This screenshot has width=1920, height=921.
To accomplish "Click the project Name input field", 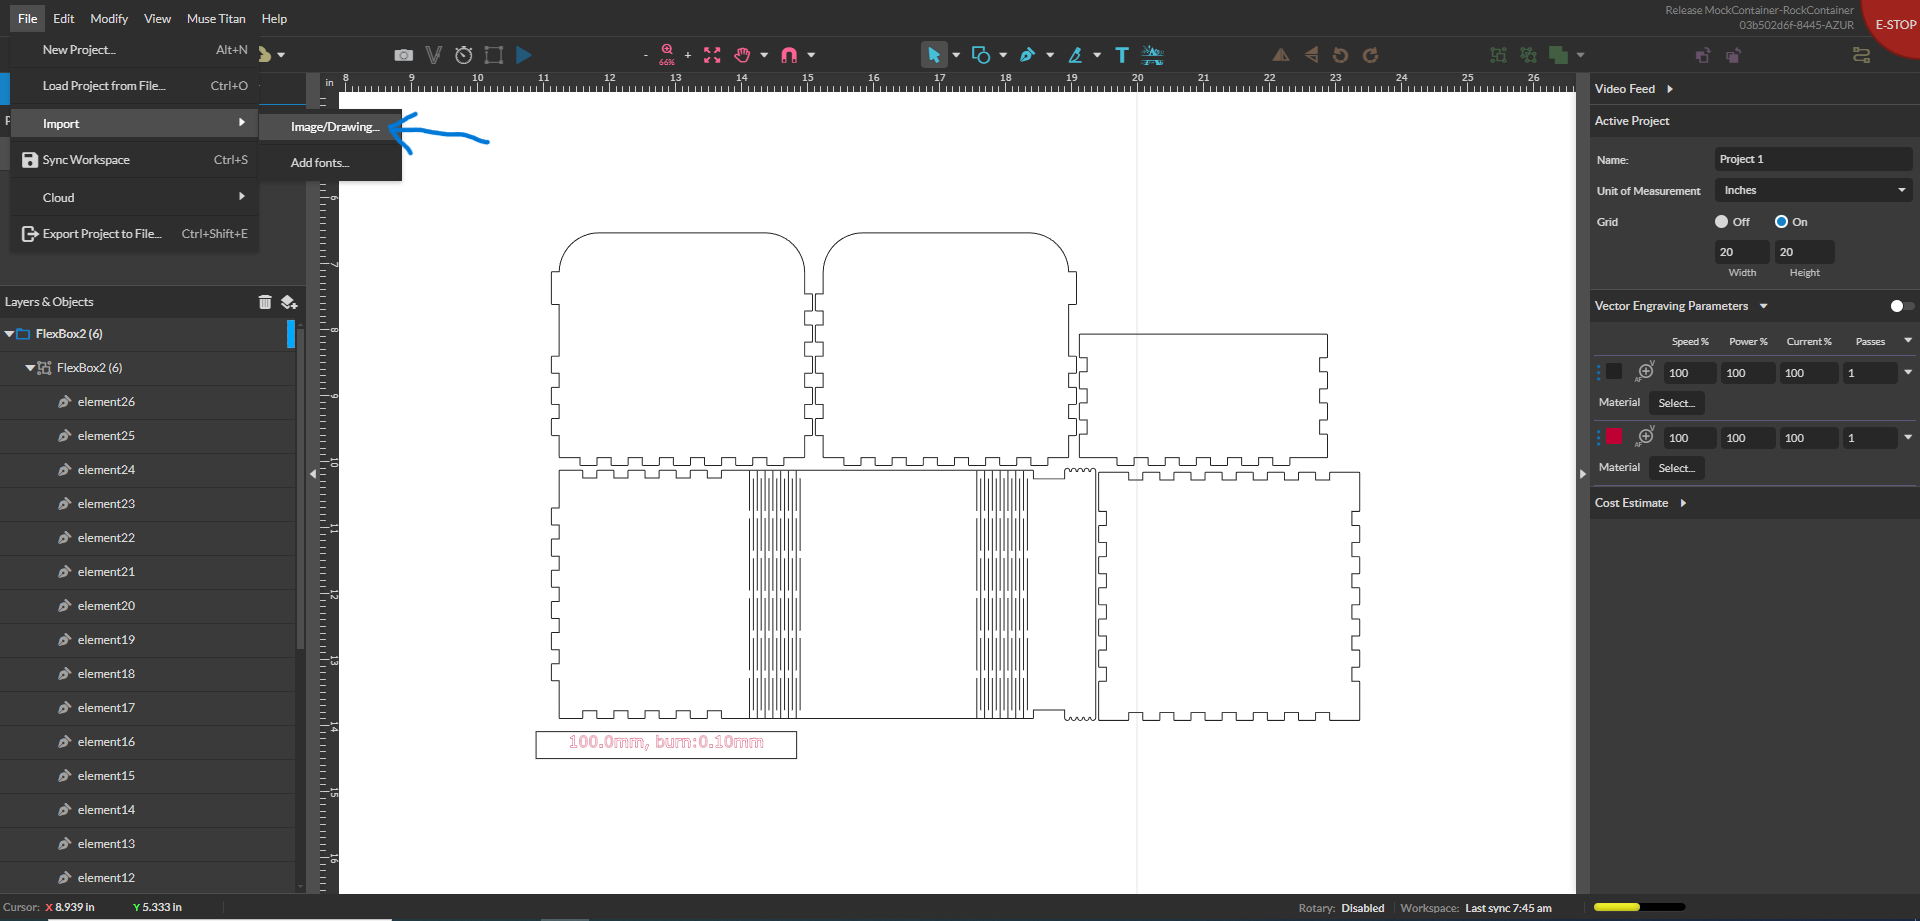I will tap(1814, 159).
